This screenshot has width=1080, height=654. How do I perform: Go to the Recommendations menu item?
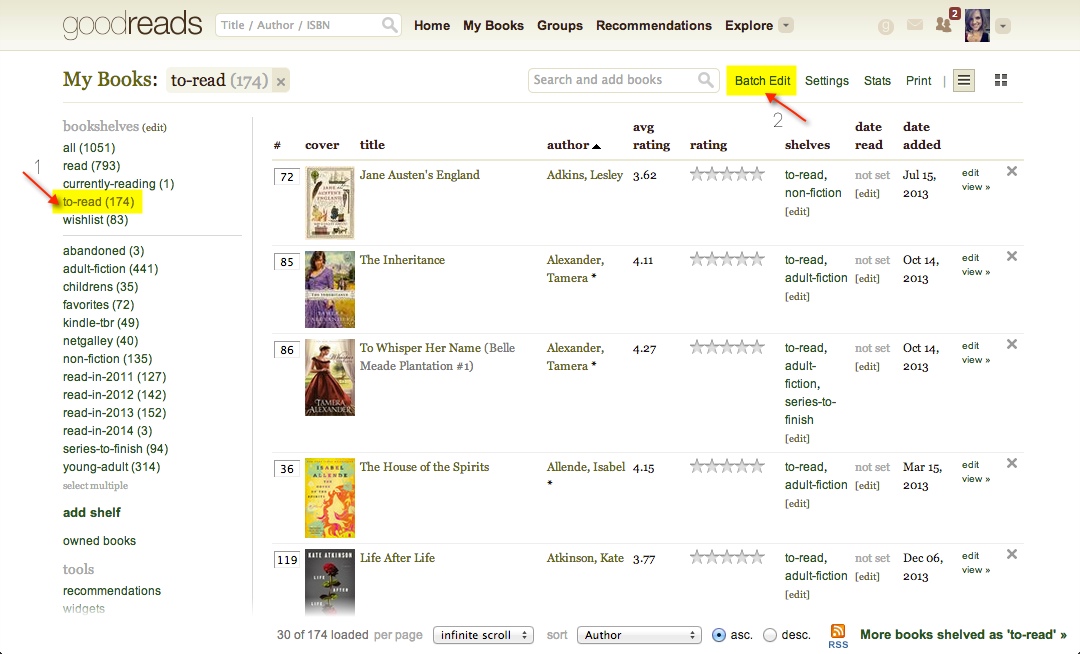[x=653, y=25]
